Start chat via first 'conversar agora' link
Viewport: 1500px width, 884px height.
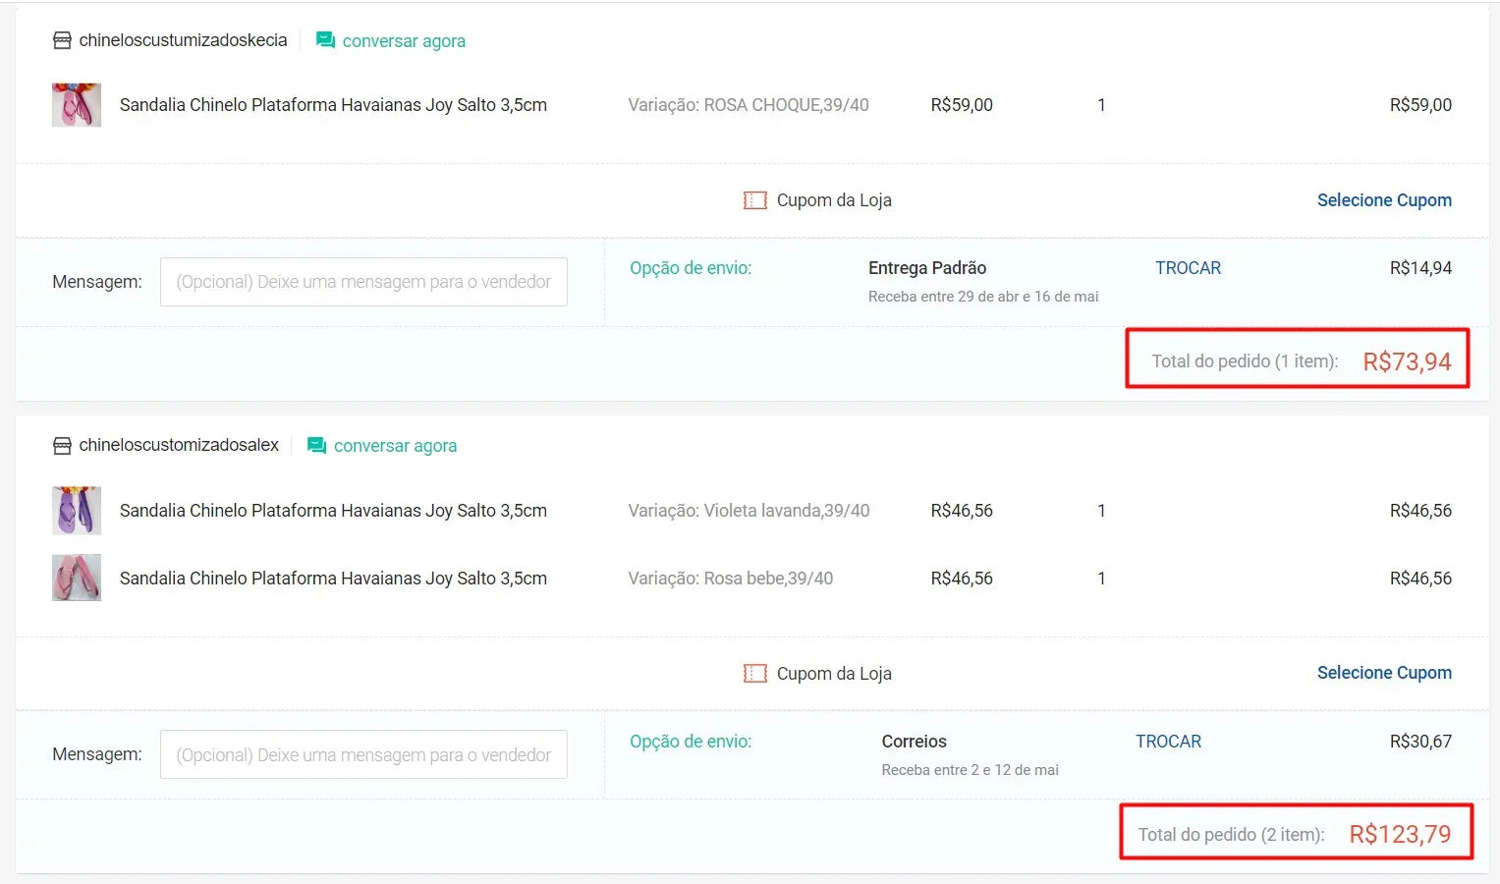coord(403,41)
